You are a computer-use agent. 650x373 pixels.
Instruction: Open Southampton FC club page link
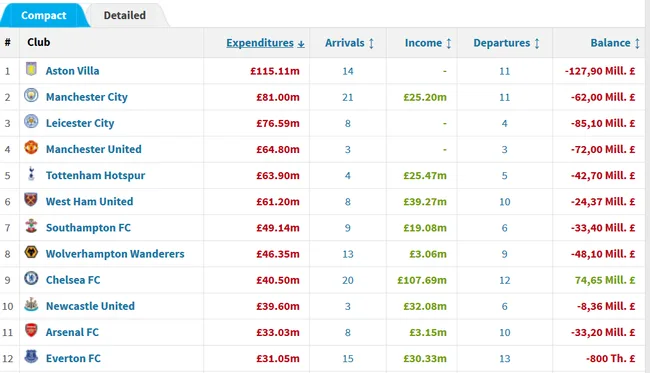pyautogui.click(x=88, y=228)
